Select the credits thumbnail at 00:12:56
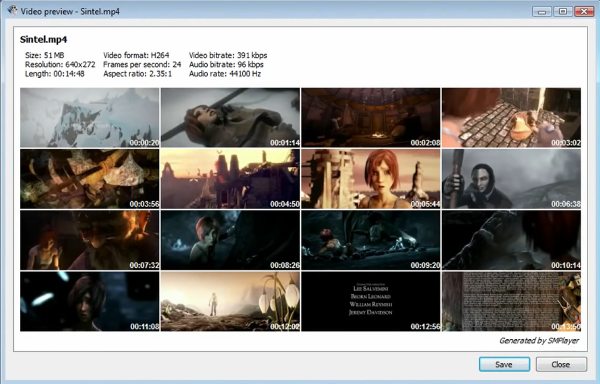 (x=371, y=301)
